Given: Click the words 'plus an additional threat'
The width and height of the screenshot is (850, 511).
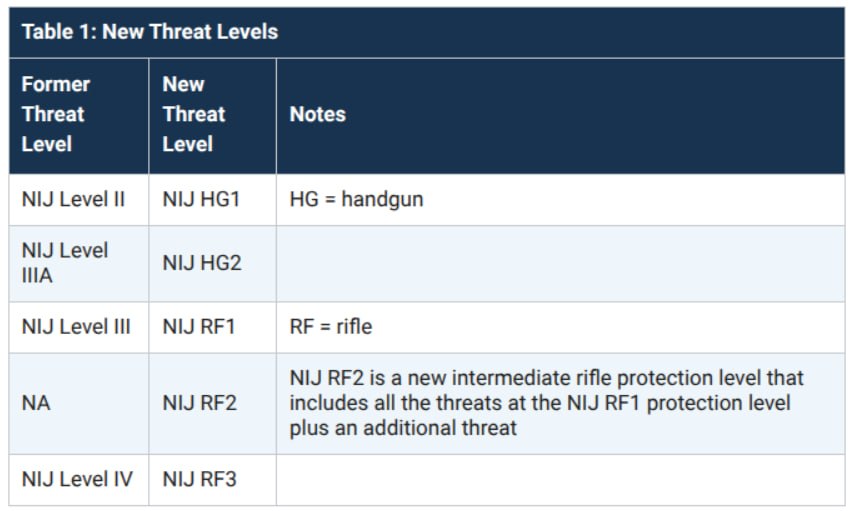Looking at the screenshot, I should click(x=403, y=428).
